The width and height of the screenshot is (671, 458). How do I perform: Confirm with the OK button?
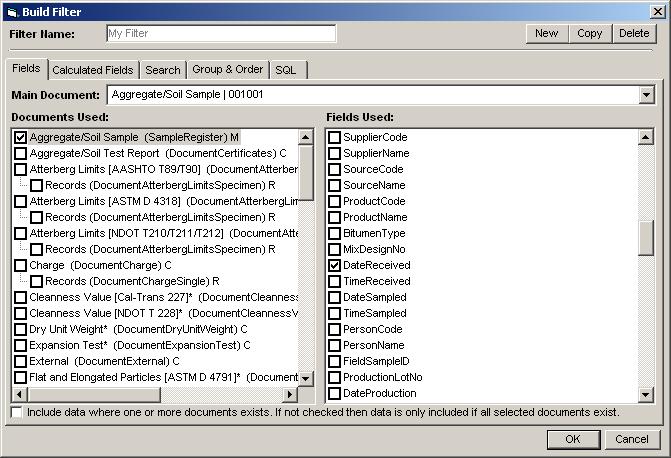tap(573, 439)
